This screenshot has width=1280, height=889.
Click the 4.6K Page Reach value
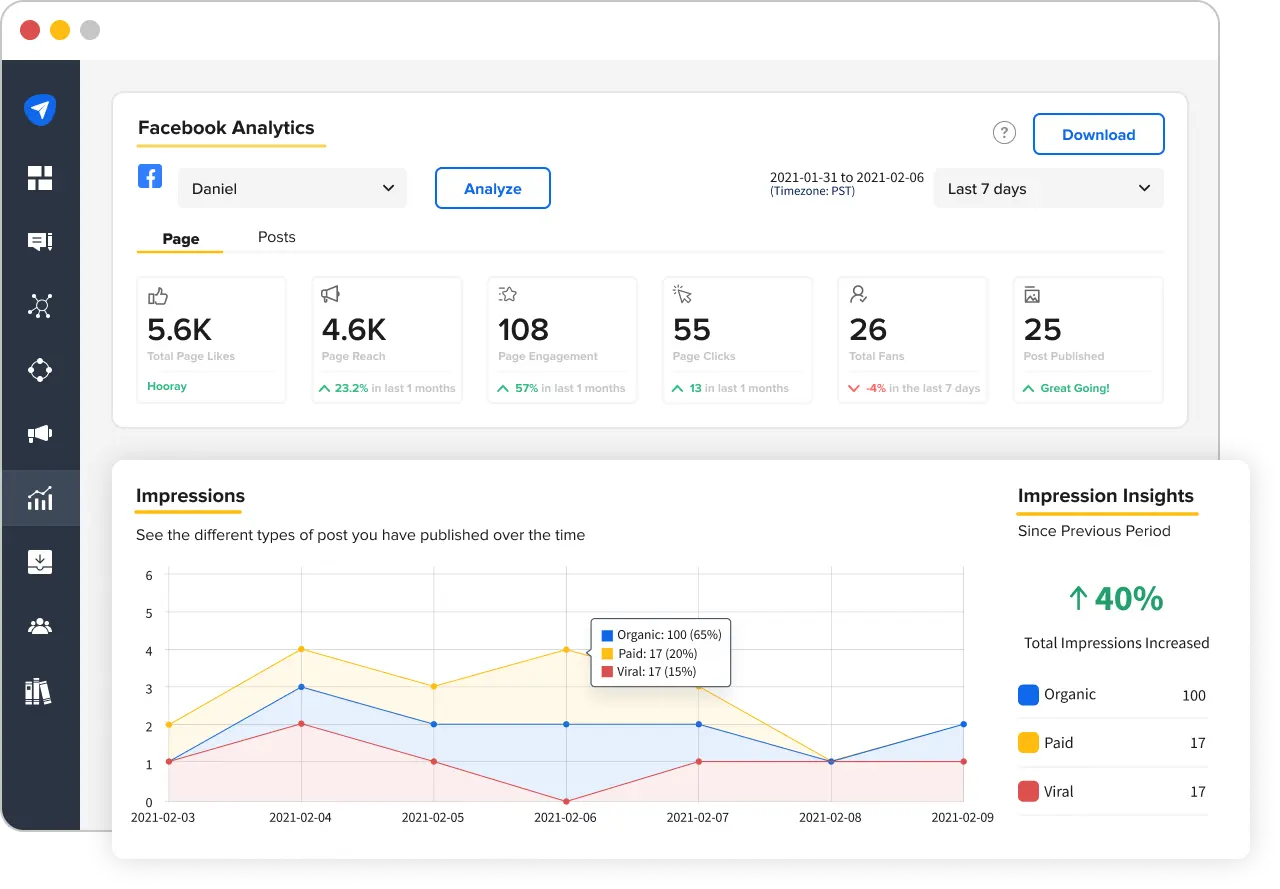354,330
